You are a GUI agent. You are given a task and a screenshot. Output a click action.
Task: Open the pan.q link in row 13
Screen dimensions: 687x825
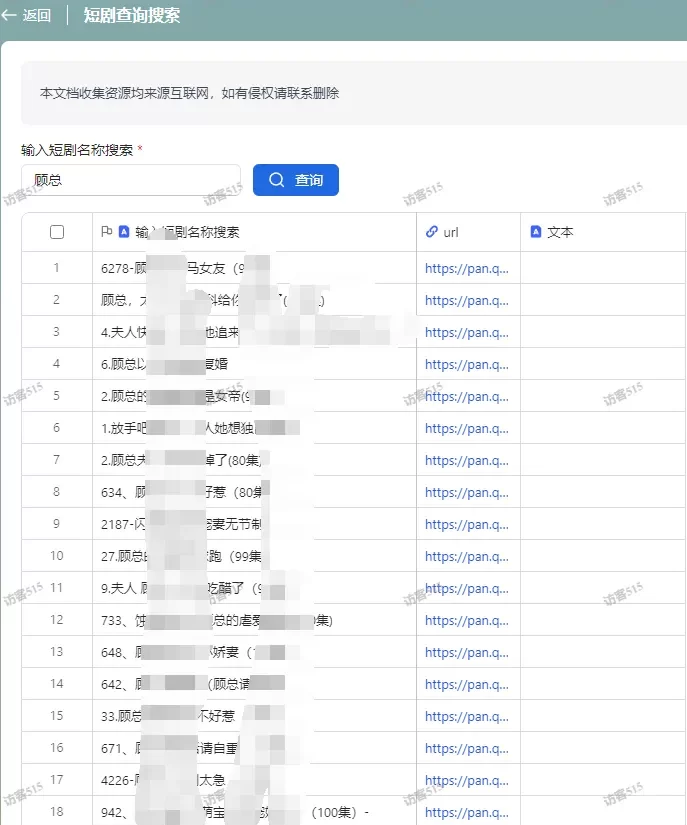click(467, 652)
